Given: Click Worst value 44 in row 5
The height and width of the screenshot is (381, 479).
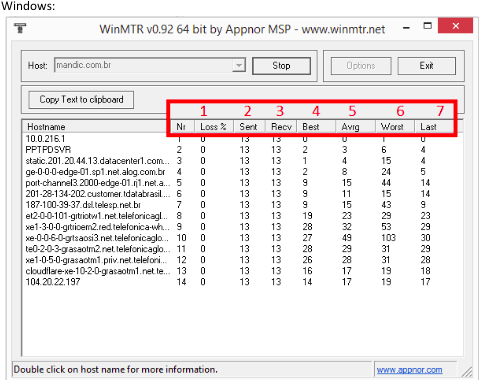Looking at the screenshot, I should coord(386,183).
